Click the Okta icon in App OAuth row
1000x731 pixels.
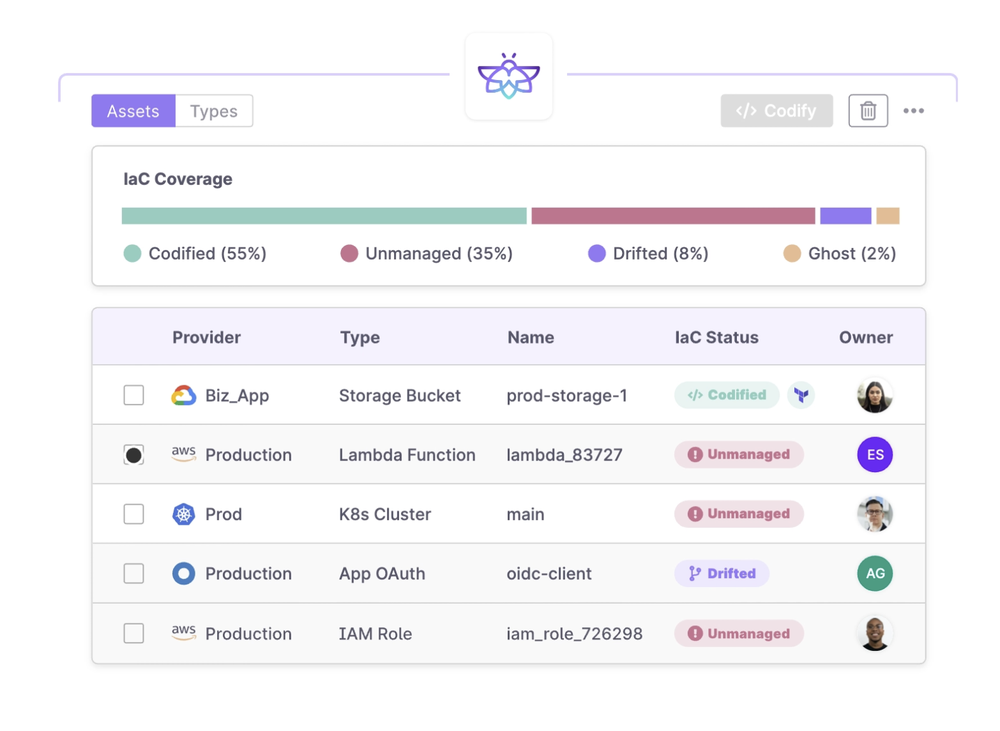click(183, 573)
